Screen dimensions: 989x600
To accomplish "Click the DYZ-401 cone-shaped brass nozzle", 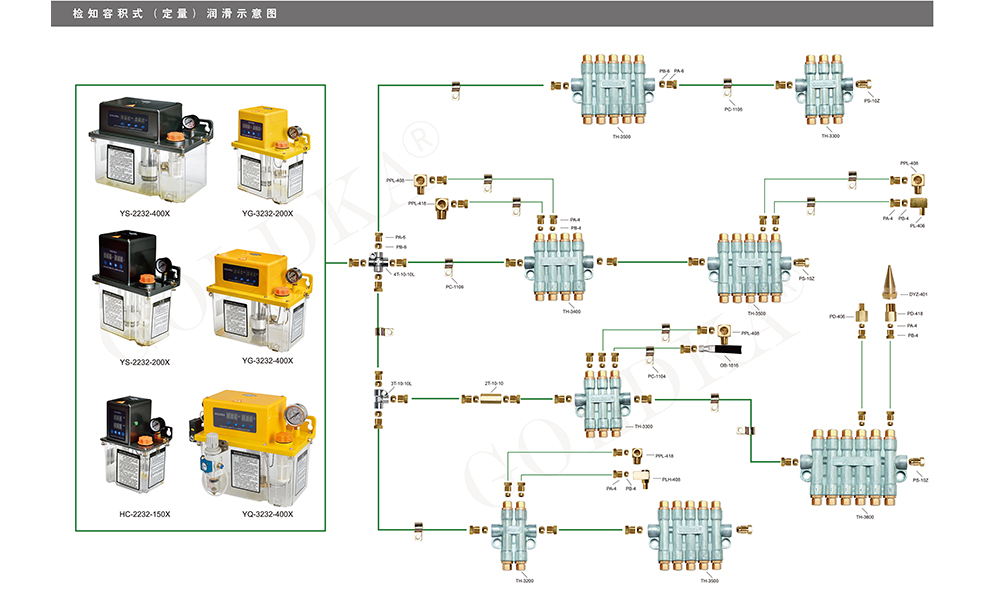I will [x=889, y=283].
